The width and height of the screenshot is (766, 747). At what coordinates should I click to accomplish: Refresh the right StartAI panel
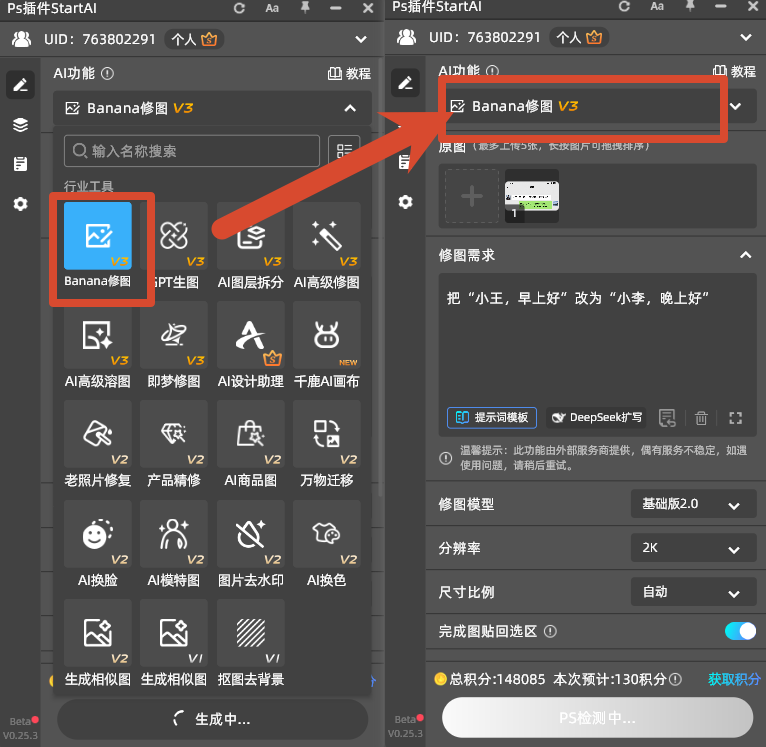tap(624, 6)
